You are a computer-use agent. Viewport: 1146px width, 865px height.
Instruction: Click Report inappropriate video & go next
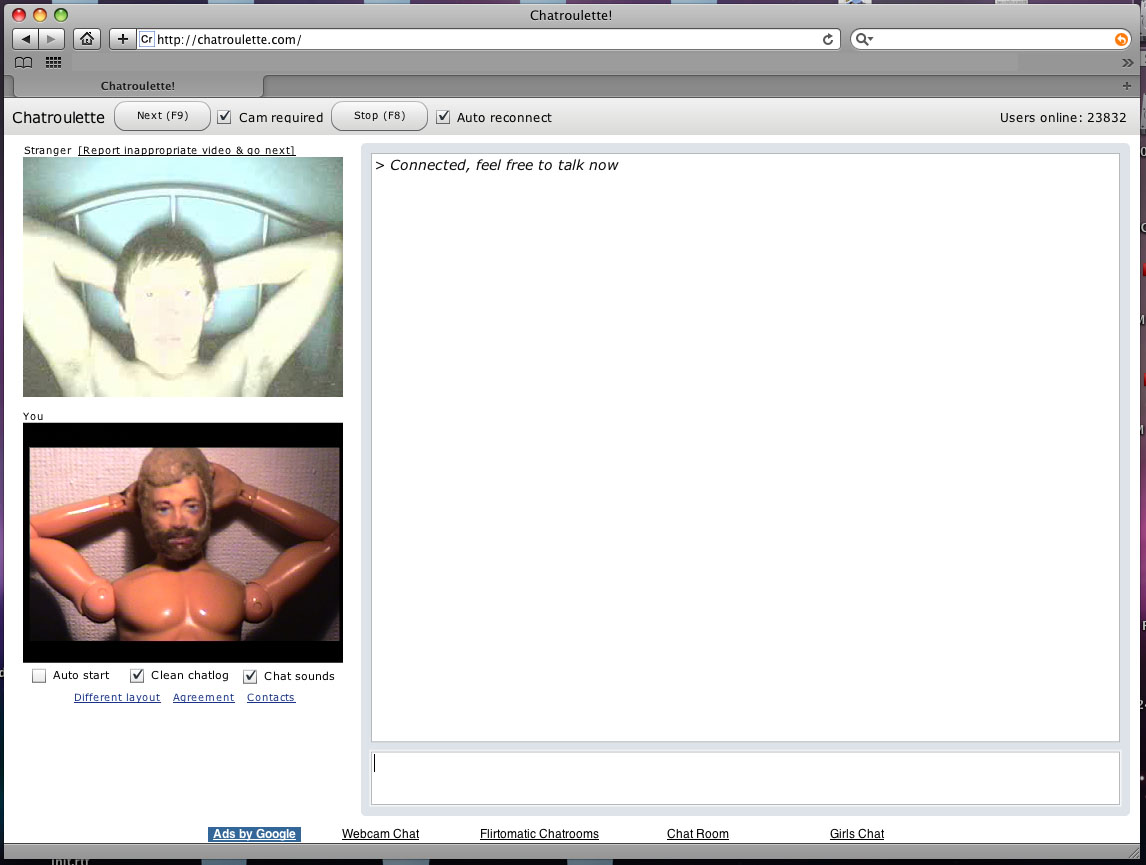pos(186,150)
